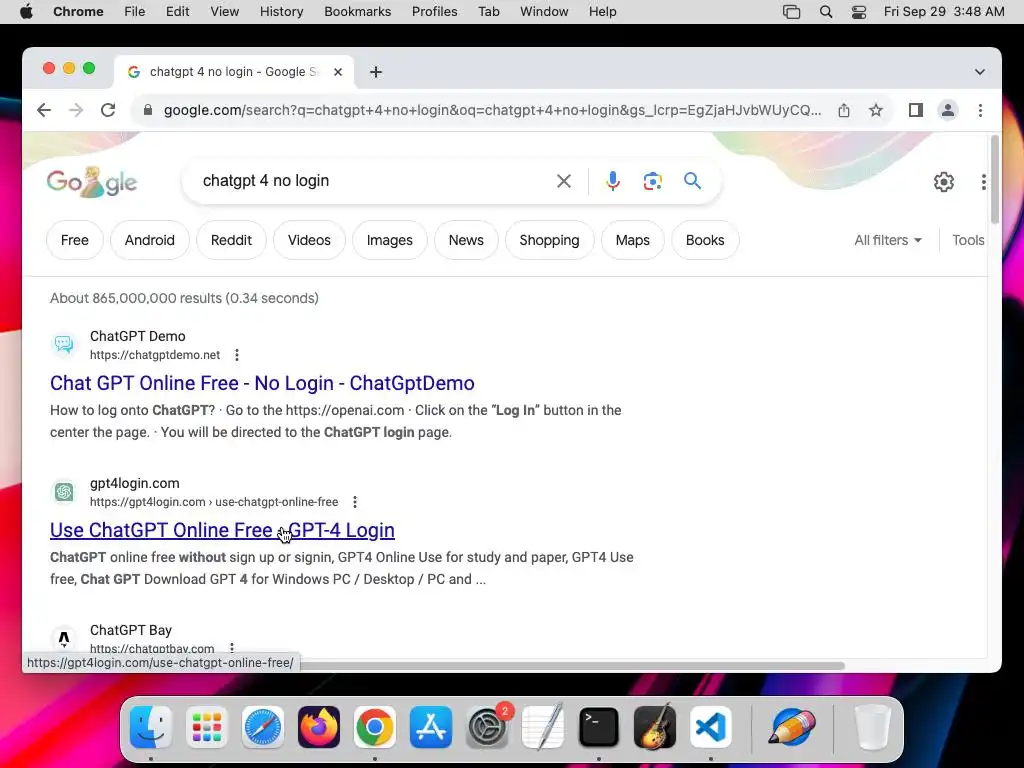The width and height of the screenshot is (1024, 768).
Task: Click the ChatGPT Bay site name
Action: coord(131,630)
